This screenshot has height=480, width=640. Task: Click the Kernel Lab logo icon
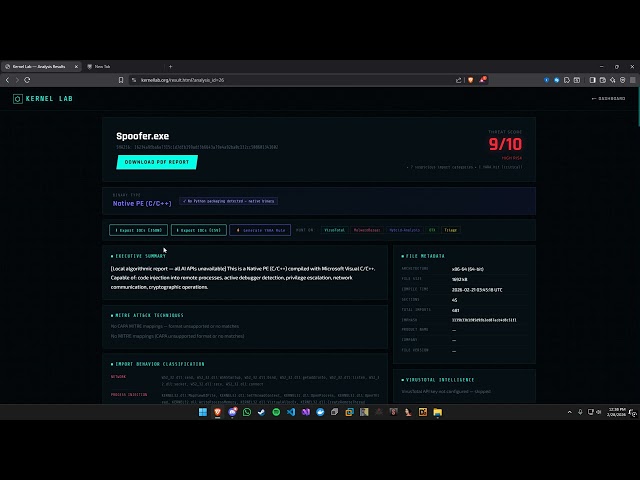[x=18, y=99]
